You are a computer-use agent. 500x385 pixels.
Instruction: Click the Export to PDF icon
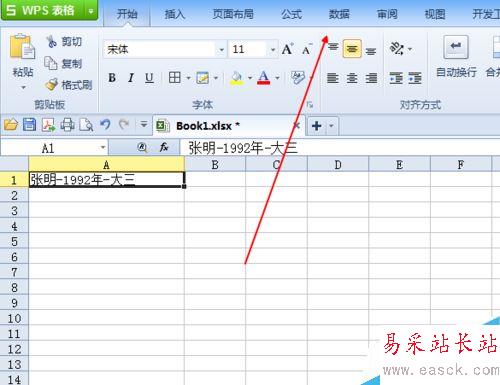pos(48,125)
